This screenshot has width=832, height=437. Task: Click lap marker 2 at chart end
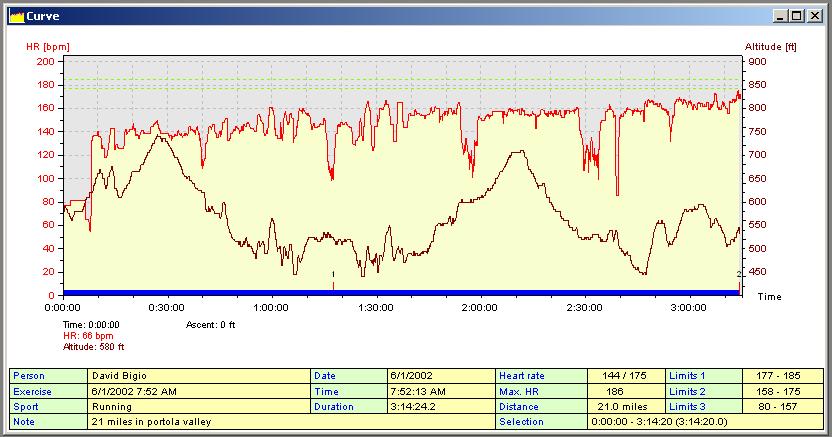pyautogui.click(x=739, y=275)
